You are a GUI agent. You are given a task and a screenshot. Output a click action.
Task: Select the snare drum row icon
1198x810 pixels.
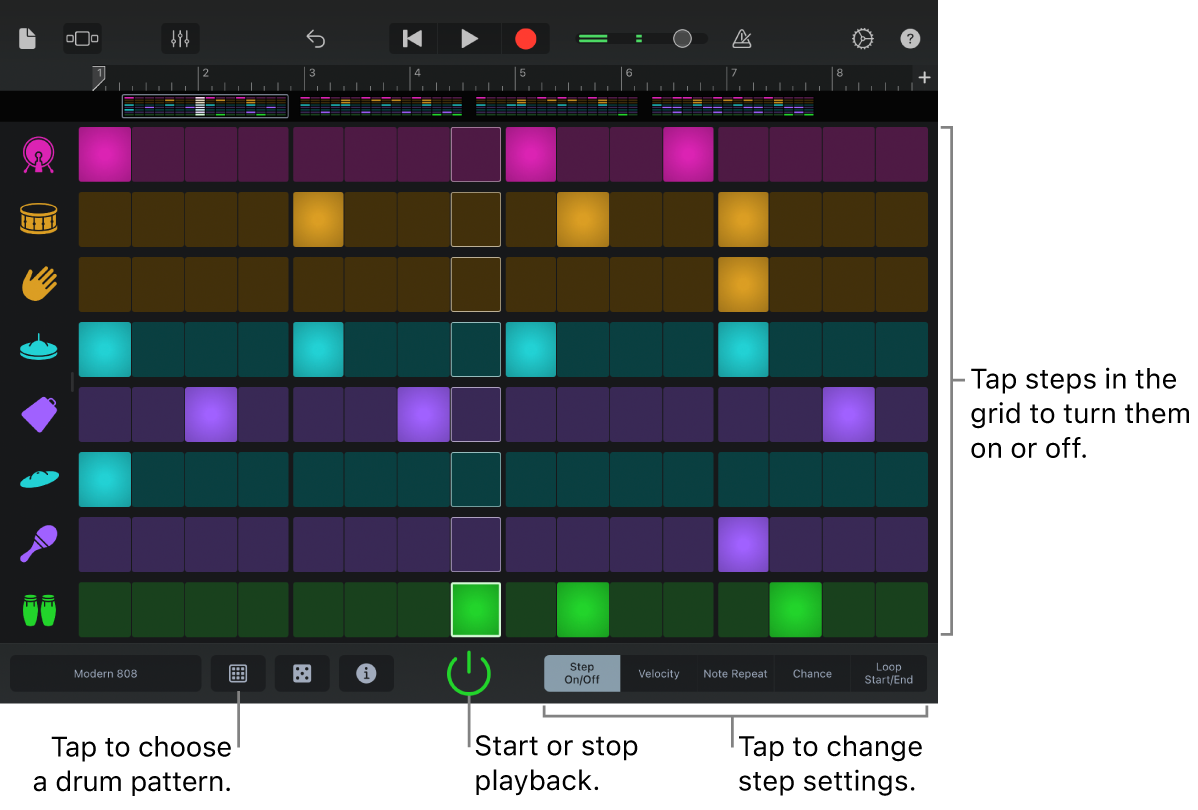pyautogui.click(x=37, y=219)
